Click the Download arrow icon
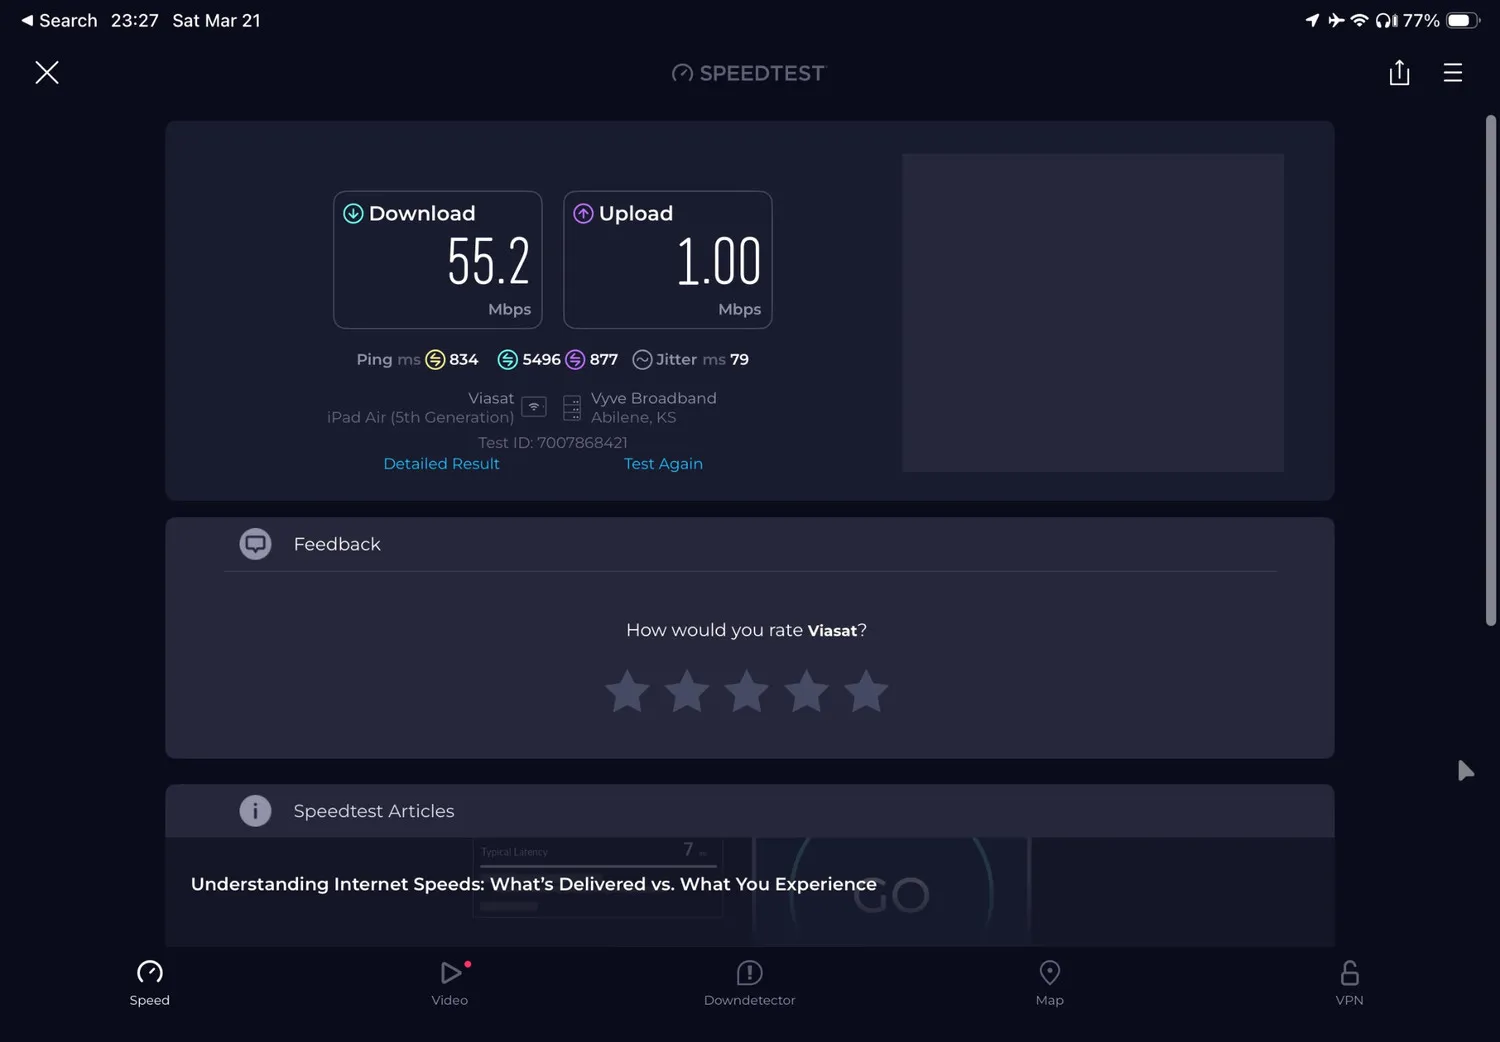Screen dimensions: 1500x1042 point(353,213)
